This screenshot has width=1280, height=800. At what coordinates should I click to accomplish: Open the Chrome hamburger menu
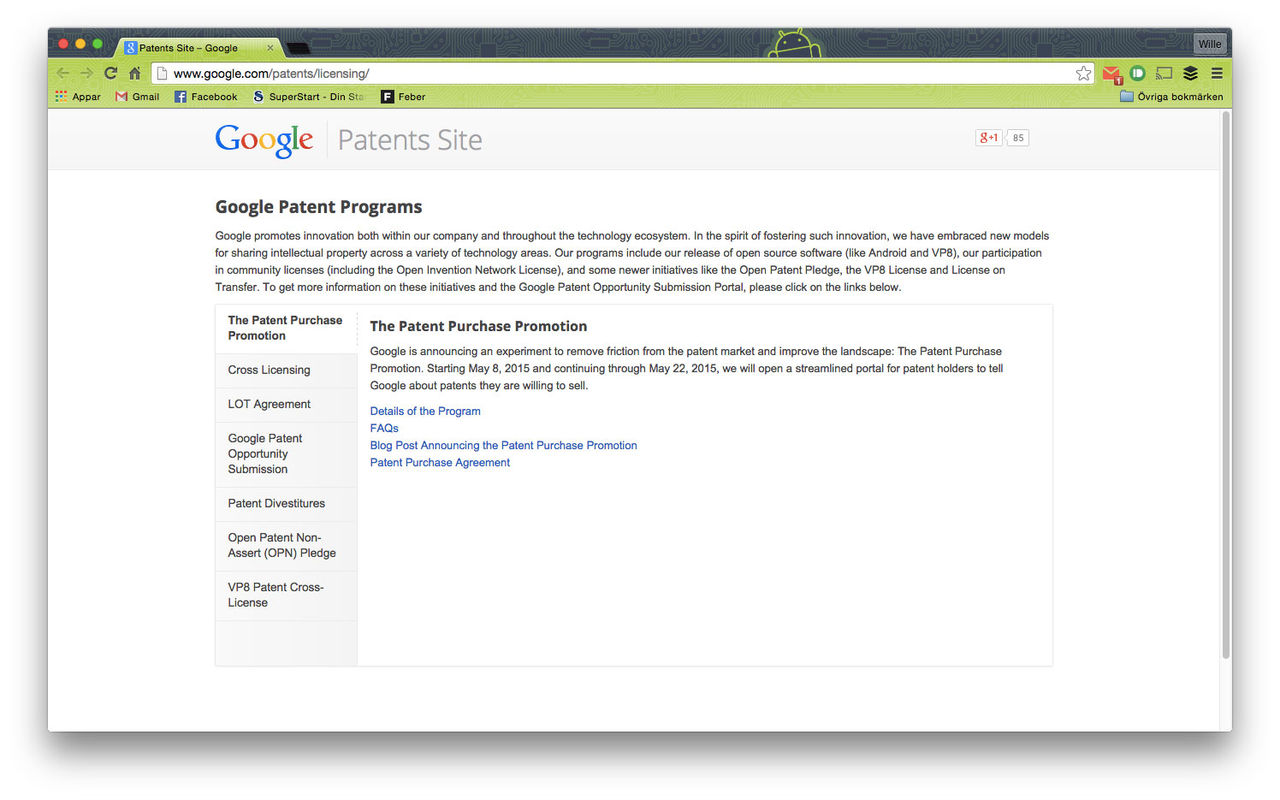(x=1216, y=73)
